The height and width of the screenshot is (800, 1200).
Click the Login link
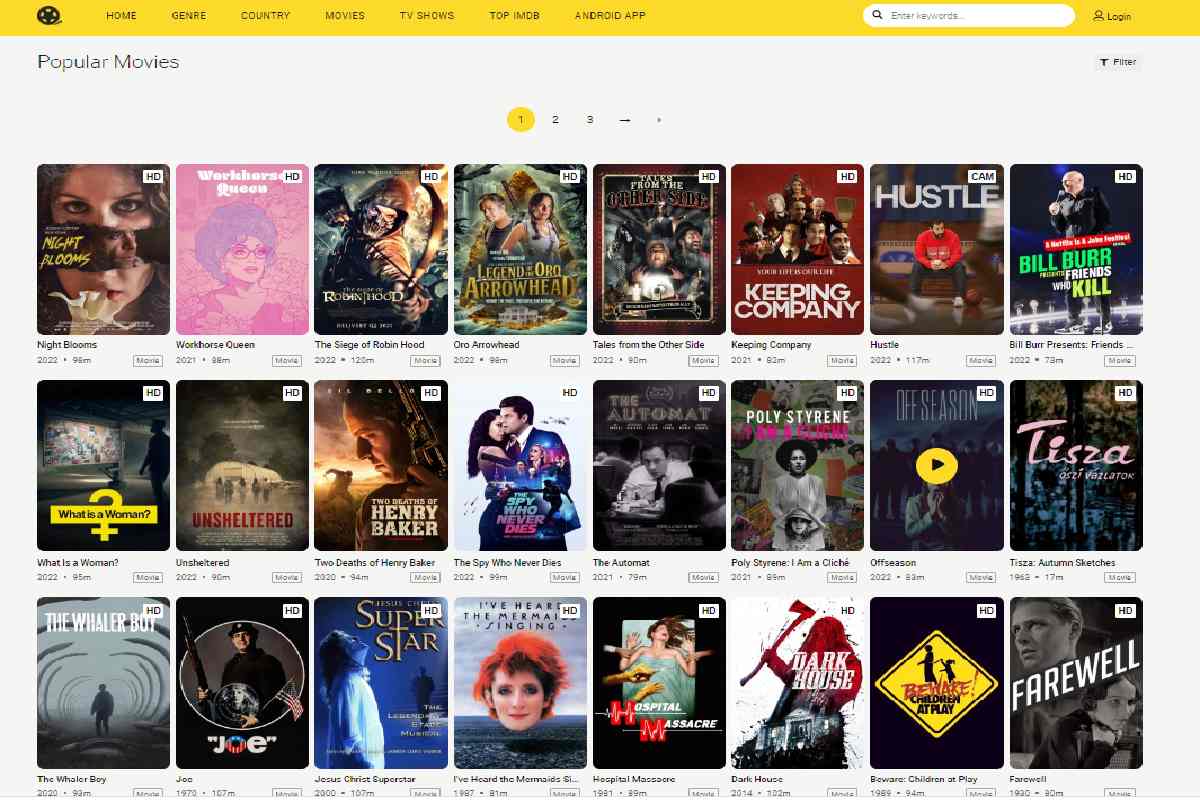pos(1112,16)
